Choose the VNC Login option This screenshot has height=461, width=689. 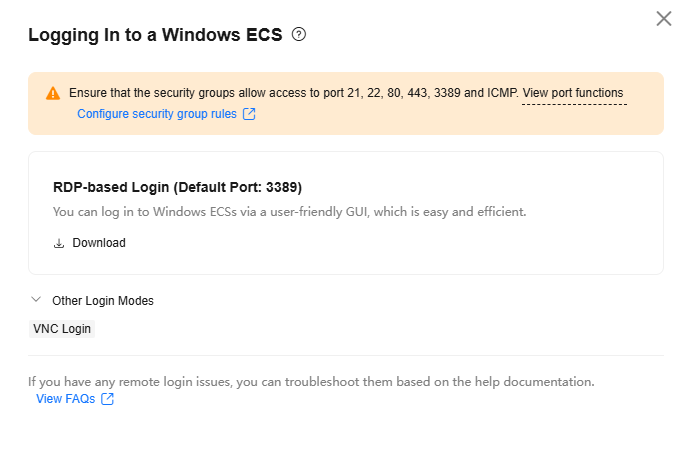[62, 329]
